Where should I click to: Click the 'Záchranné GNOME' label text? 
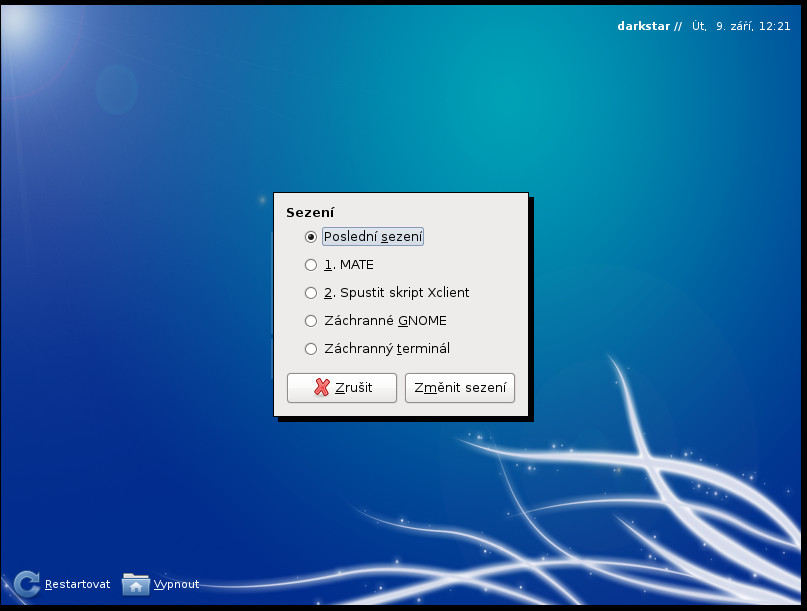point(385,321)
